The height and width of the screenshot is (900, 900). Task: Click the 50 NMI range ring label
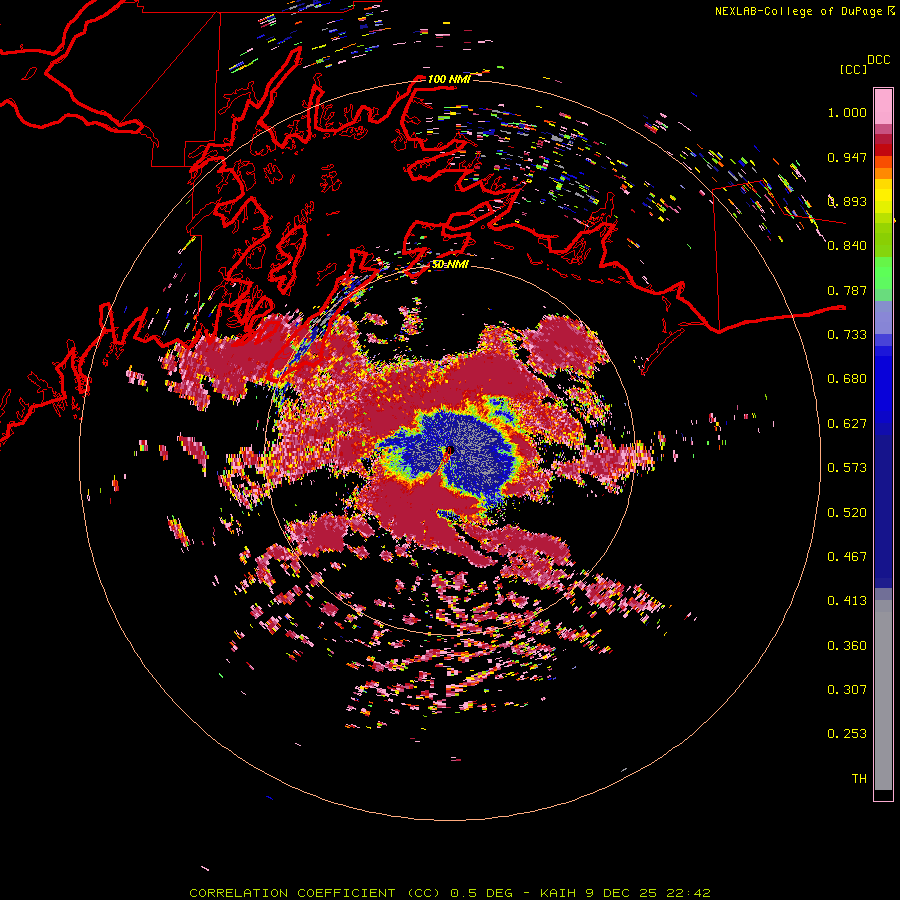(450, 265)
